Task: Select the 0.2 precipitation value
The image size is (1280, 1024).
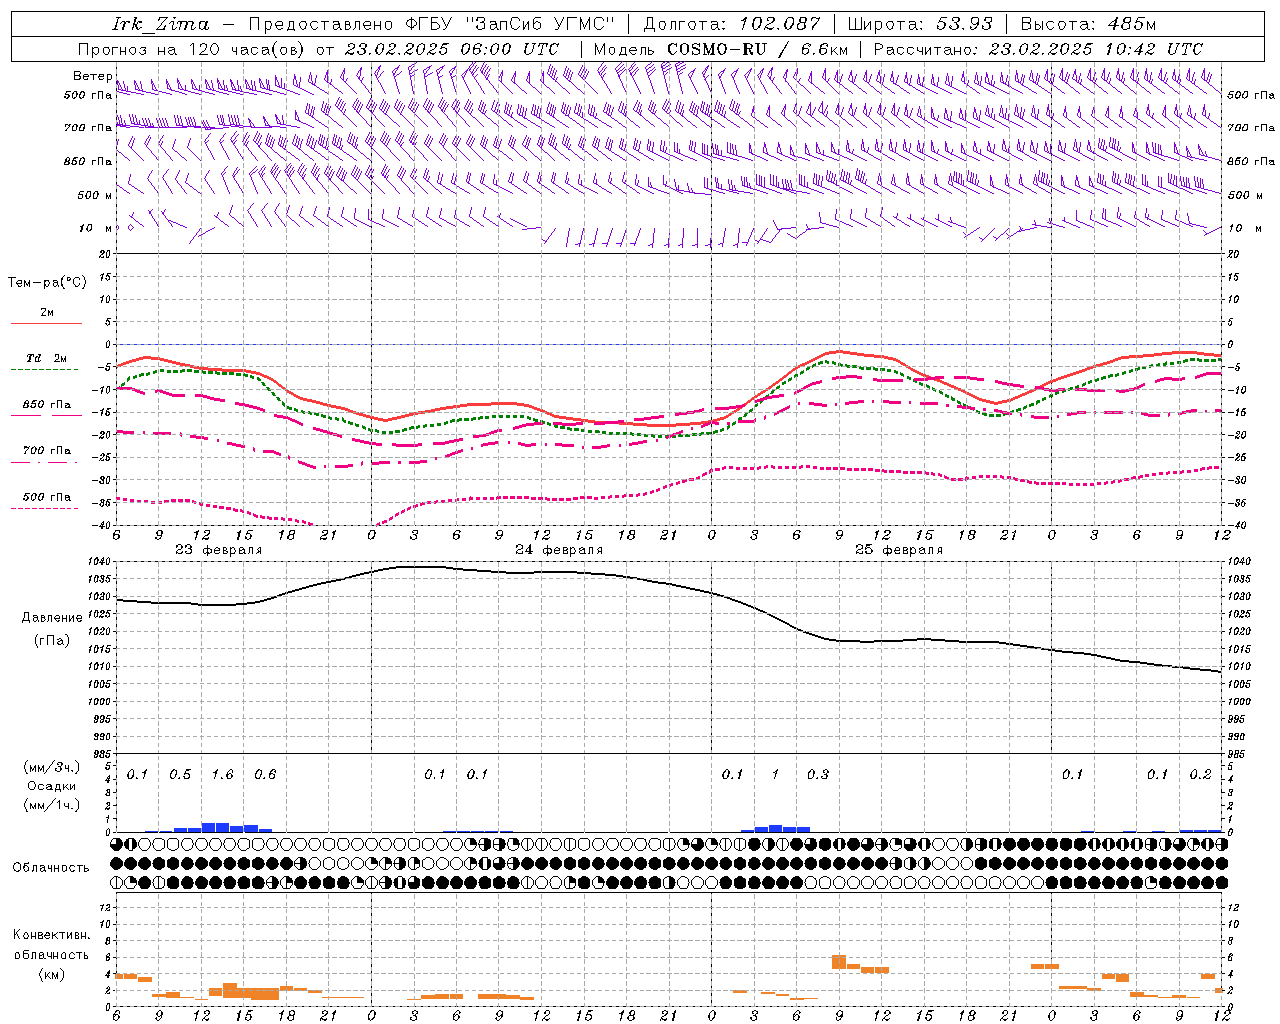Action: pos(1200,775)
